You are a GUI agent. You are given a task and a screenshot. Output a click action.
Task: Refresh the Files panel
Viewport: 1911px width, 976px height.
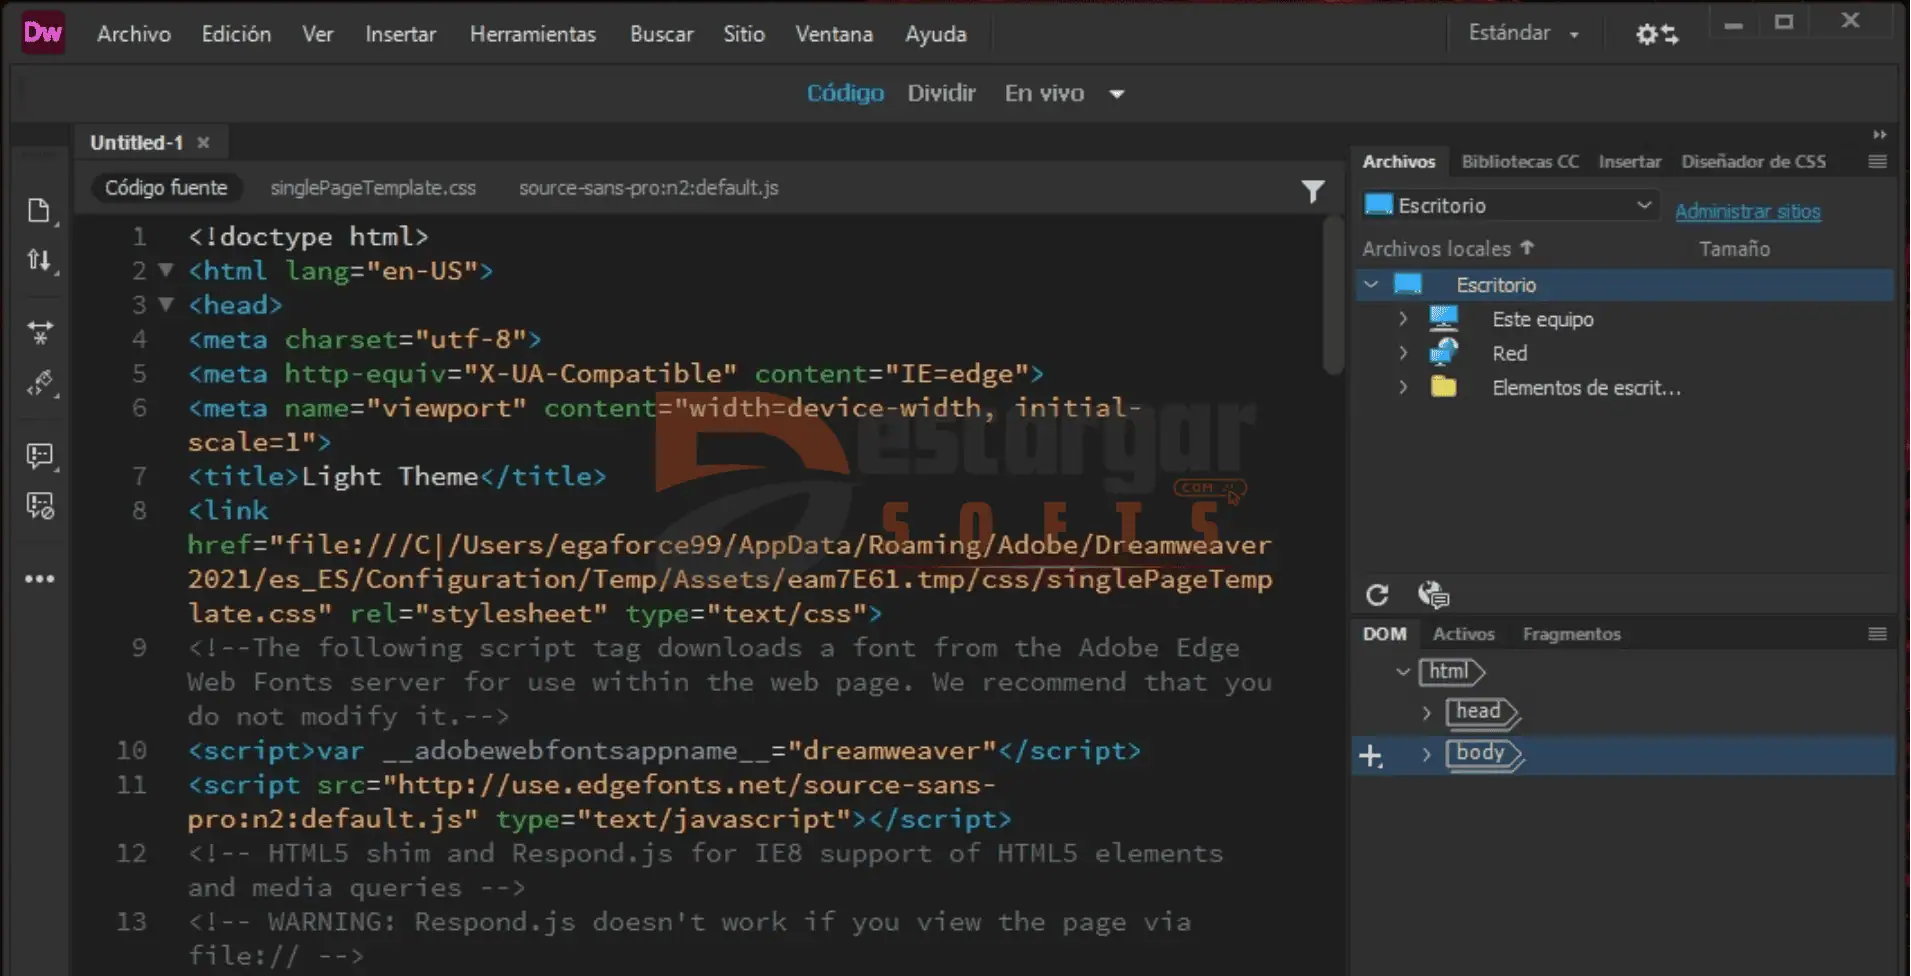coord(1377,595)
